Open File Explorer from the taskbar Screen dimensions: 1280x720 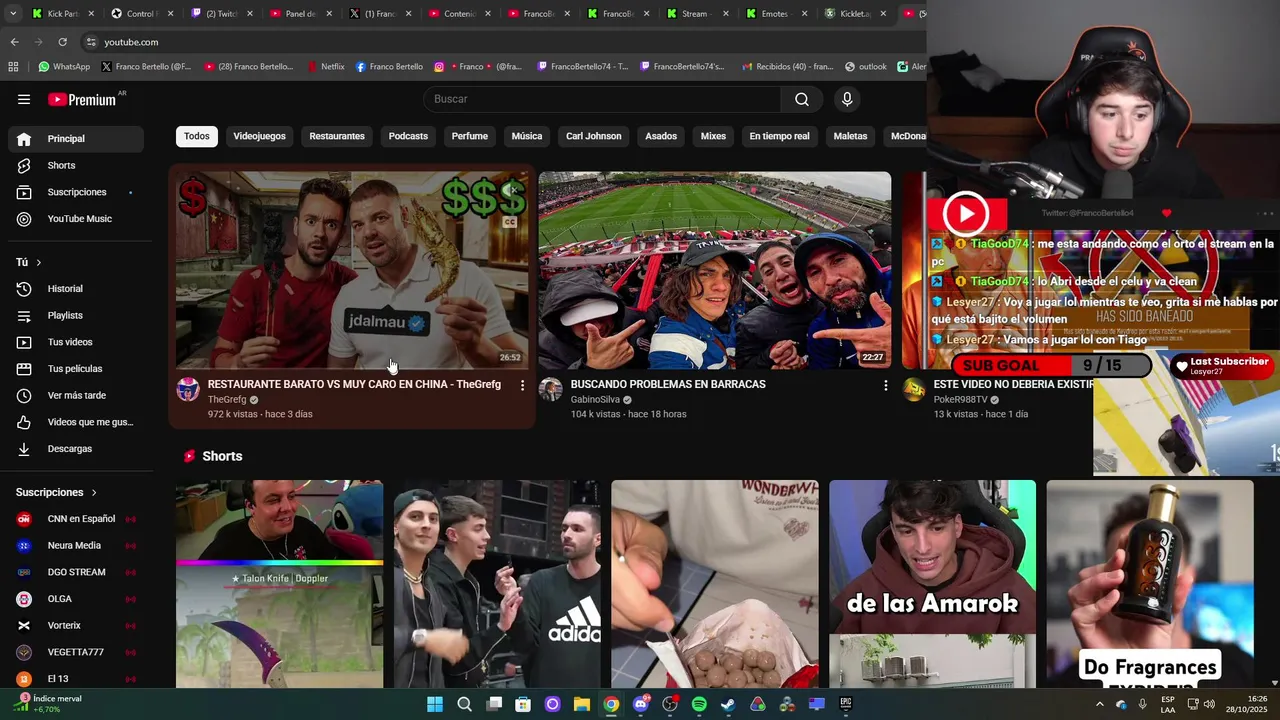[582, 704]
